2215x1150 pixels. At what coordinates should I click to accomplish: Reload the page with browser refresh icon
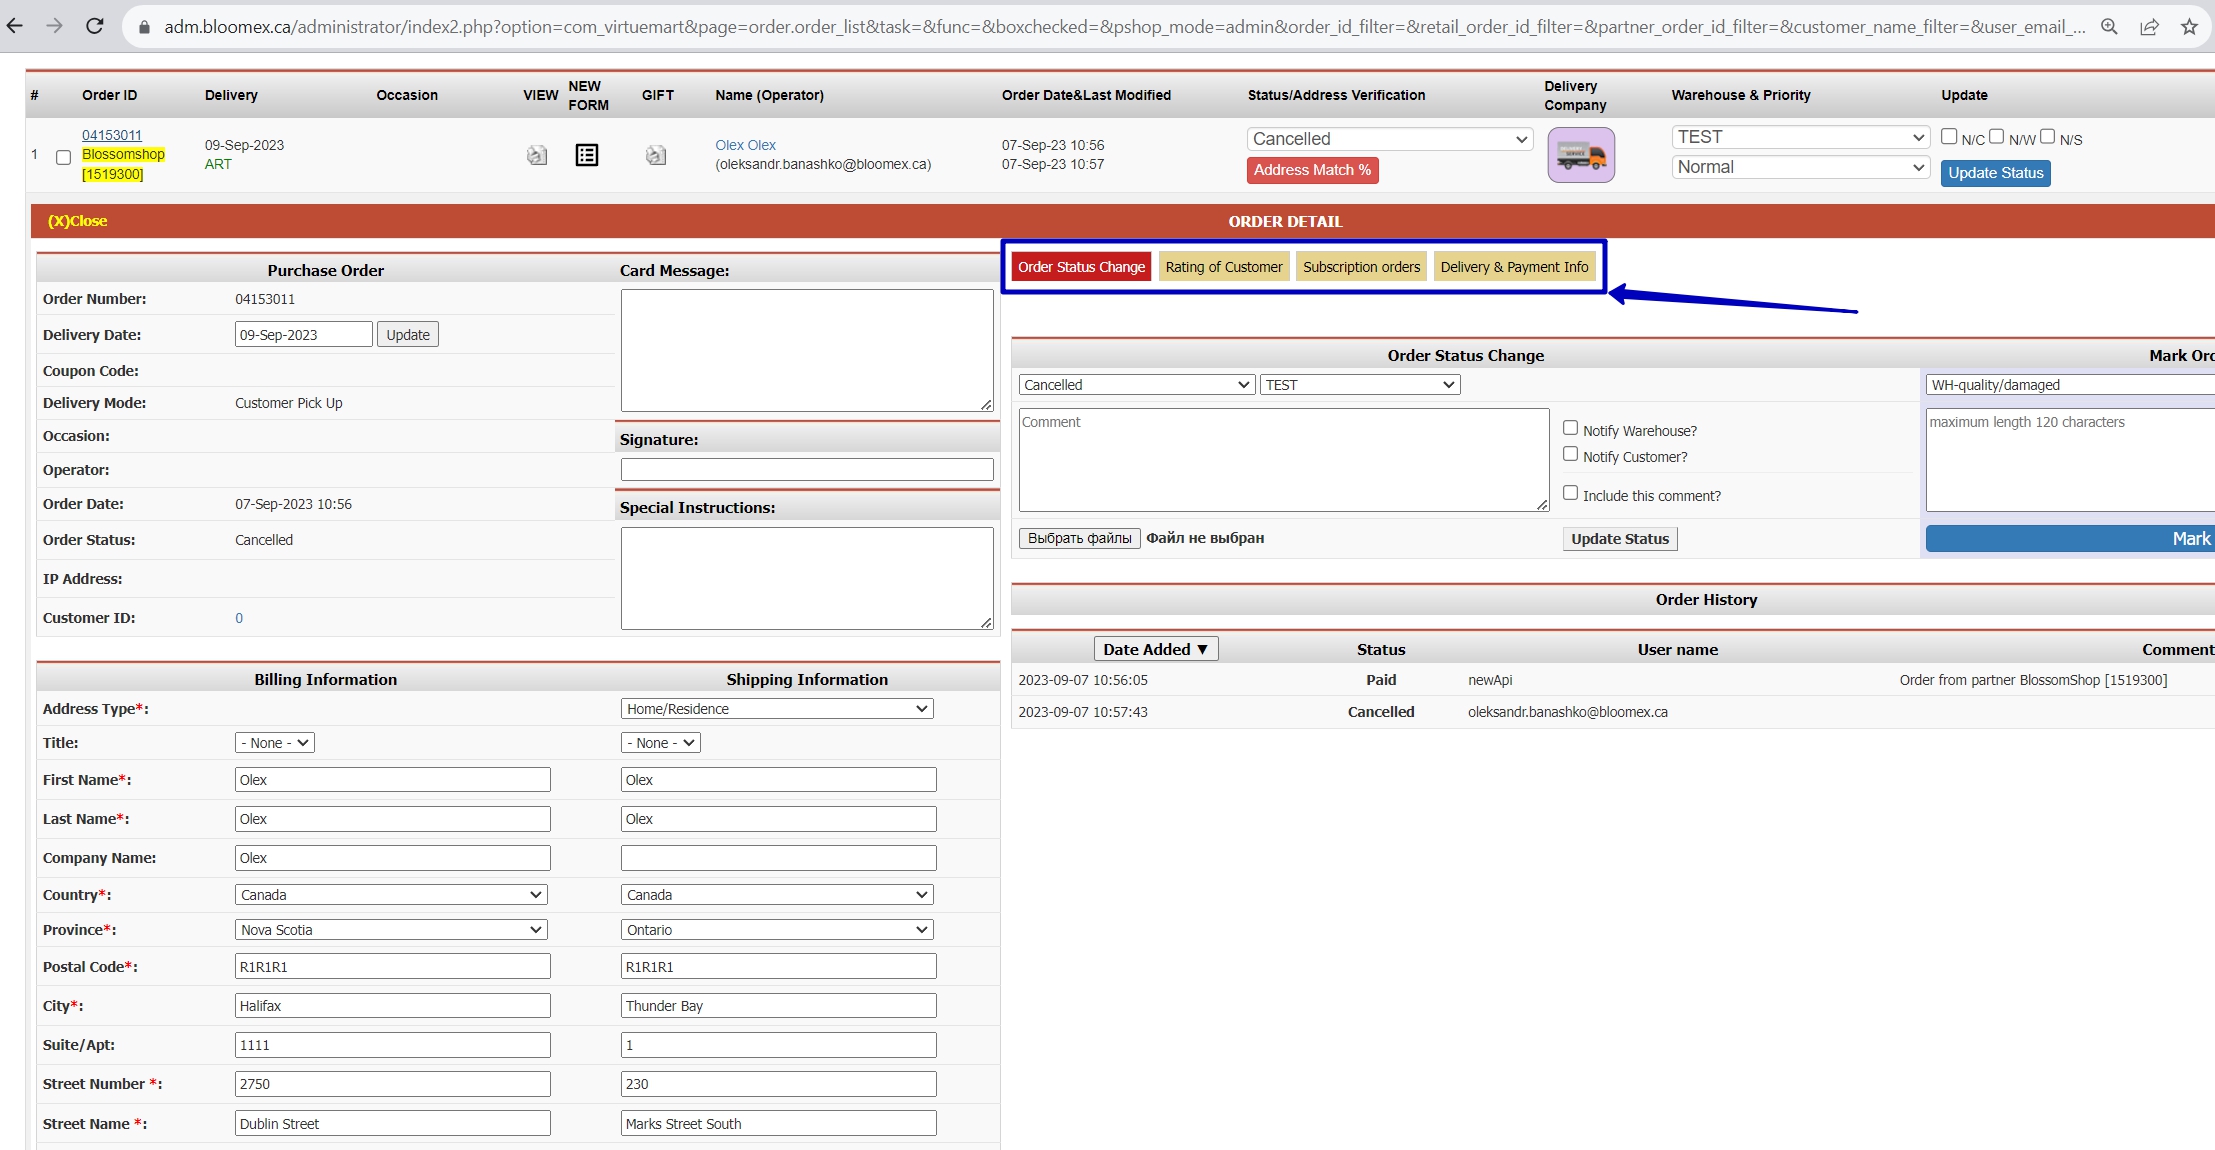pos(95,26)
